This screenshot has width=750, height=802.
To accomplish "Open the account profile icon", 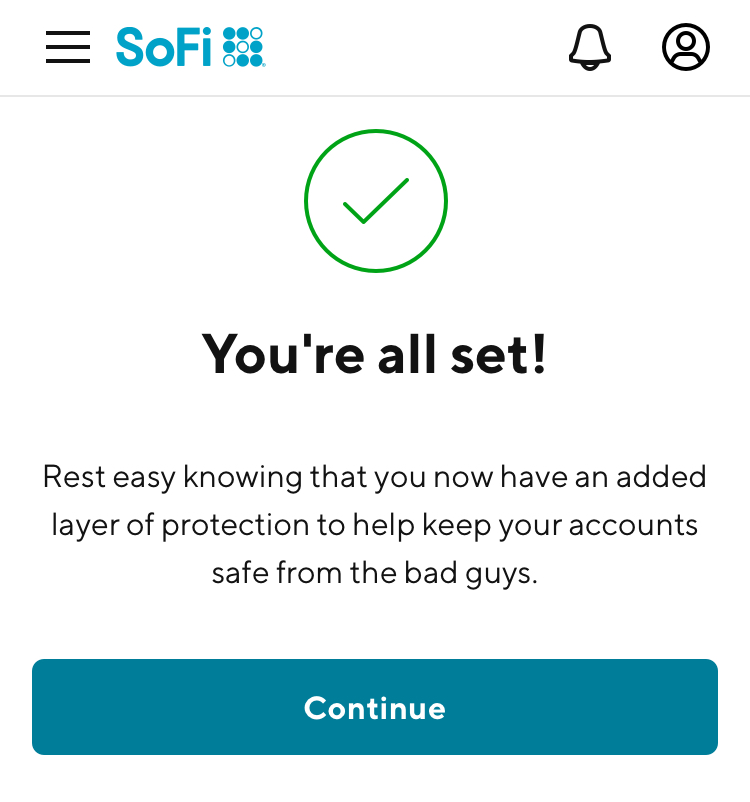I will point(685,47).
